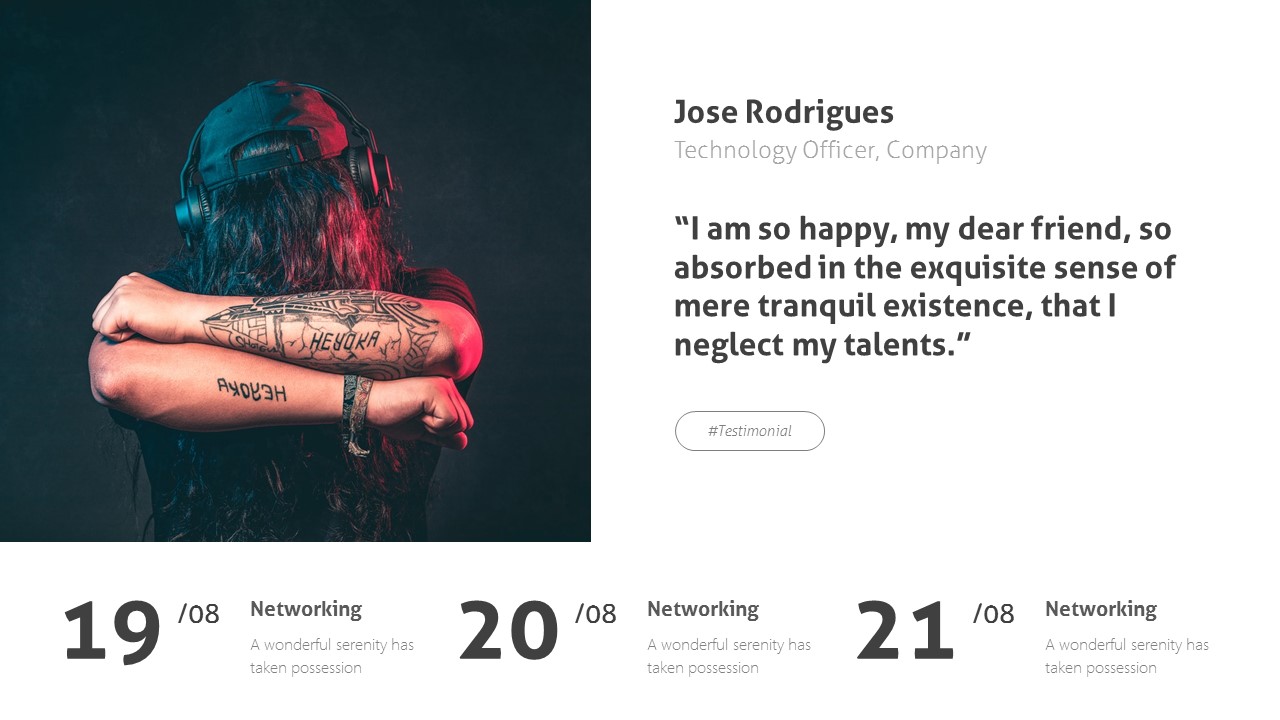This screenshot has height=720, width=1280.
Task: Click the serenity description under third Networking
Action: click(x=1127, y=656)
